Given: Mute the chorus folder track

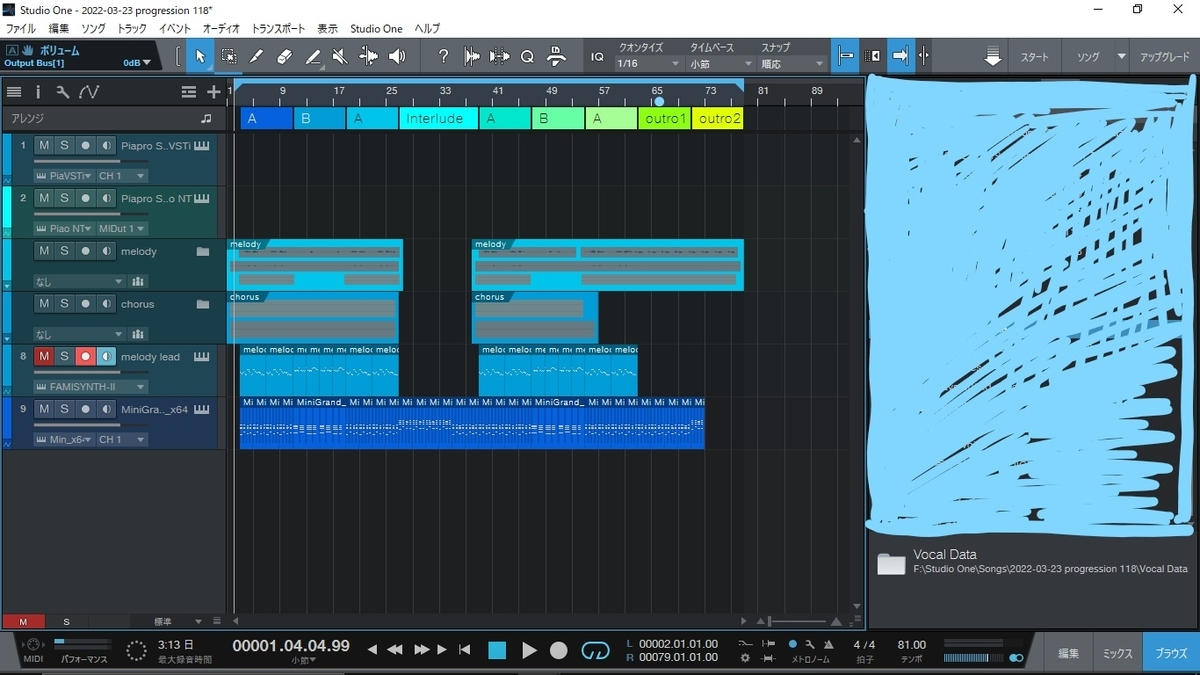Looking at the screenshot, I should [x=44, y=304].
